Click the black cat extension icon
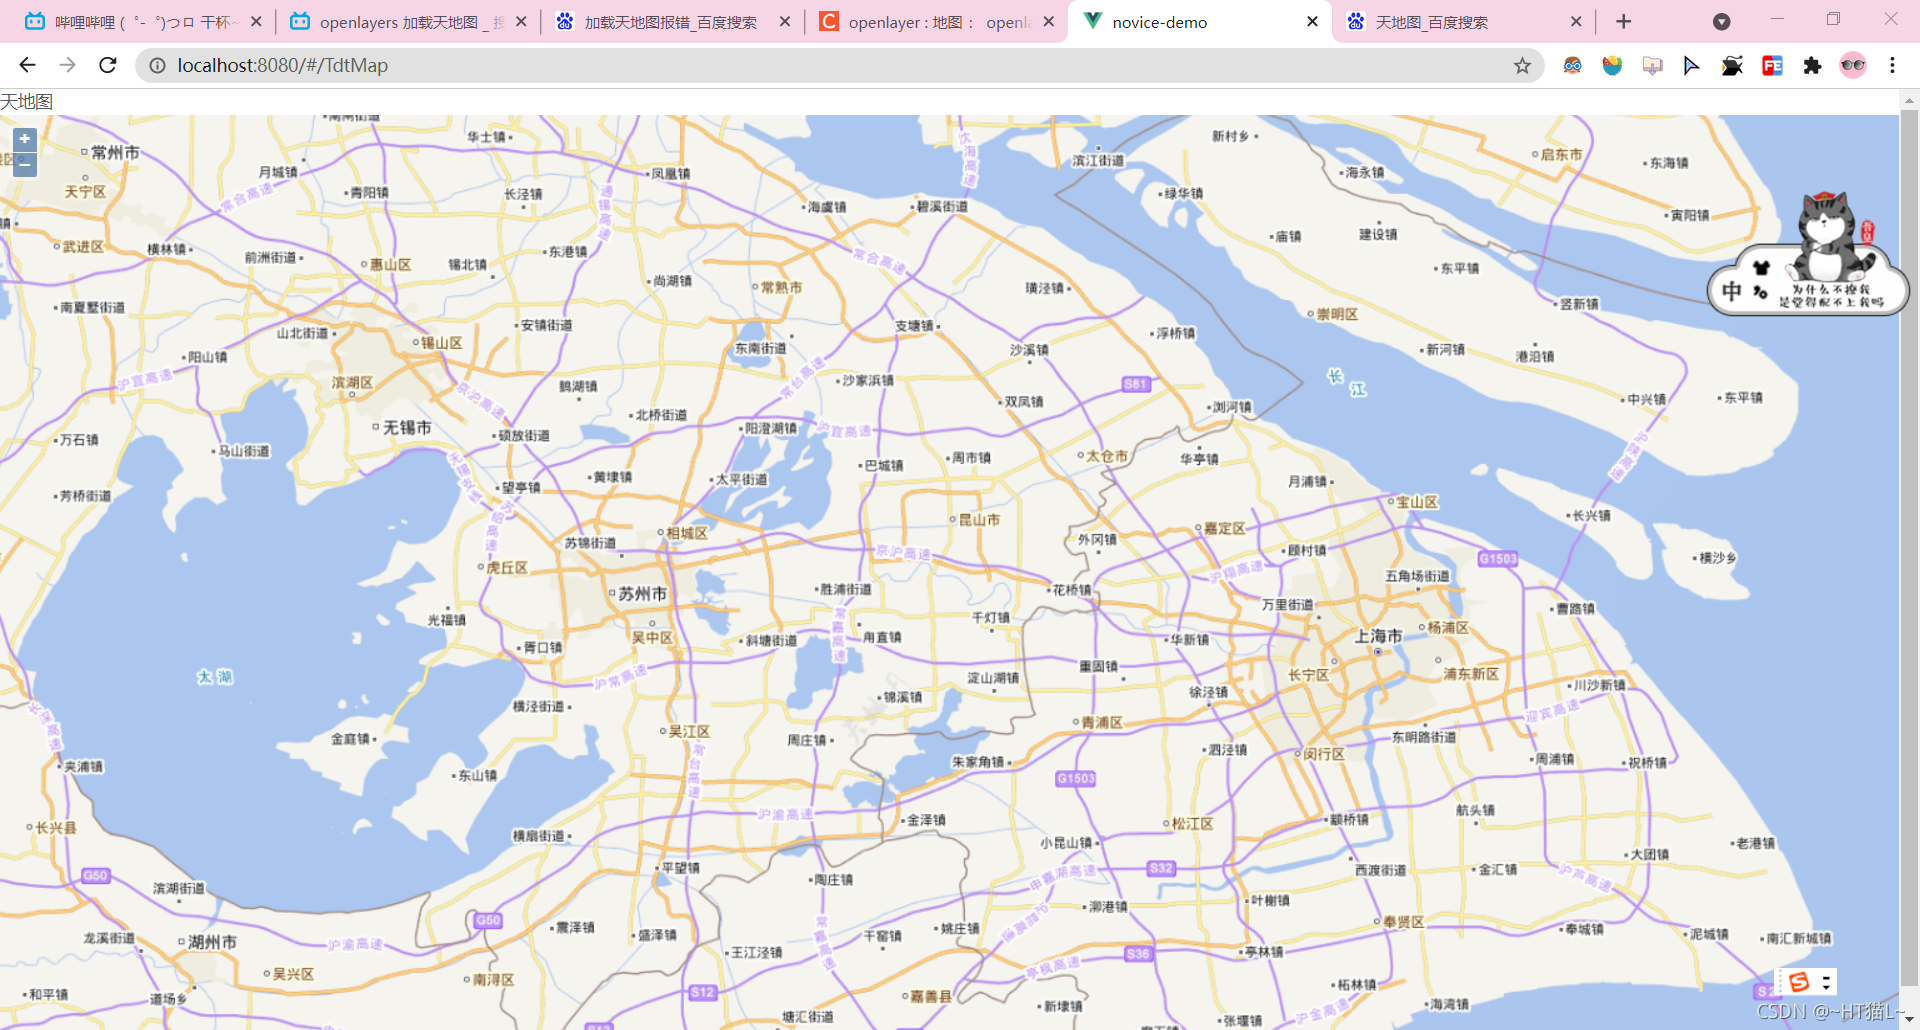Viewport: 1920px width, 1030px height. (x=1732, y=65)
